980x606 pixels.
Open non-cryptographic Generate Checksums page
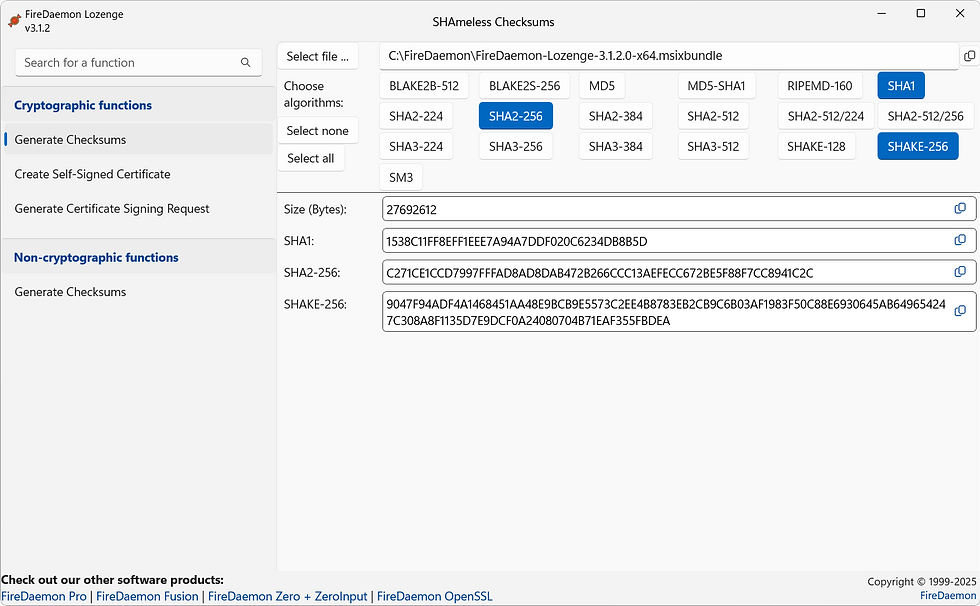(138, 292)
